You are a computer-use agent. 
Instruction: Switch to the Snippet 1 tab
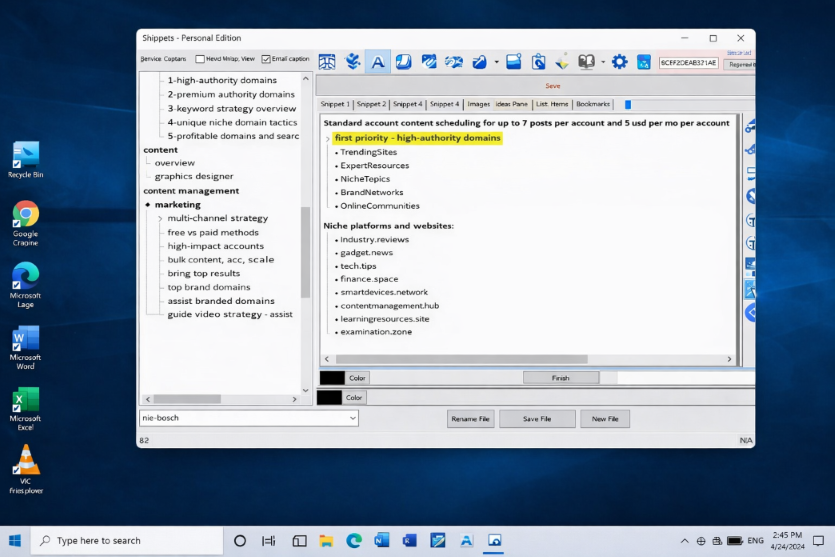[335, 104]
